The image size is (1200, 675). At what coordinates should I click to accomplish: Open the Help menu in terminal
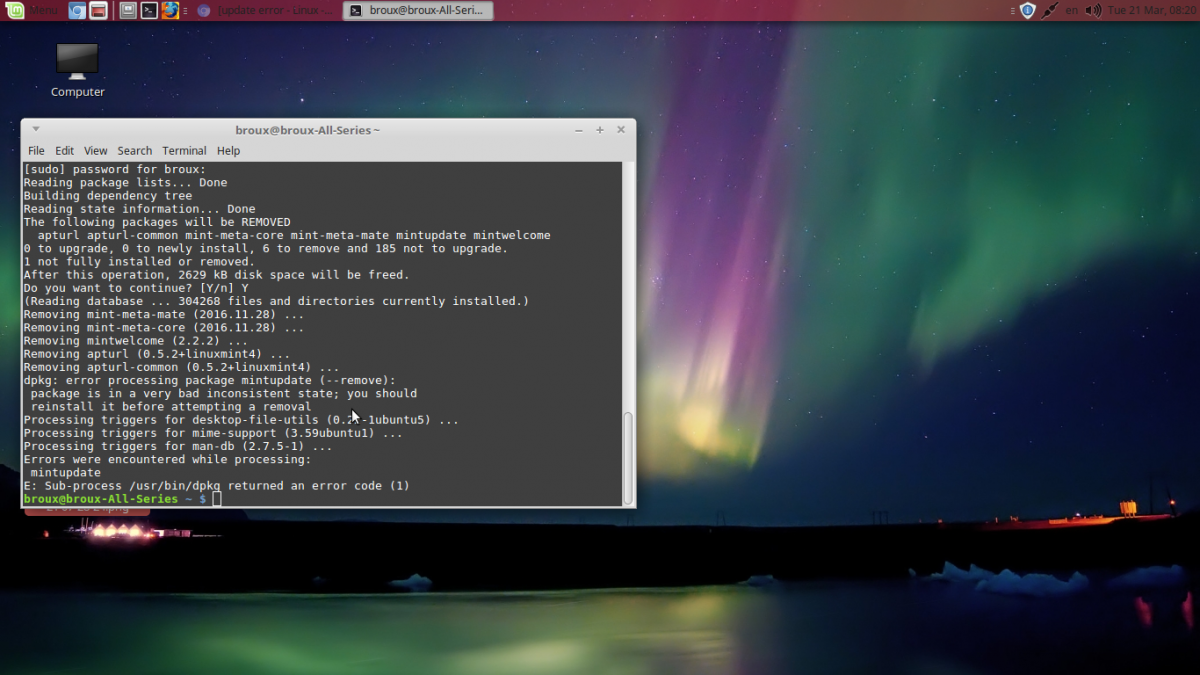click(x=229, y=151)
